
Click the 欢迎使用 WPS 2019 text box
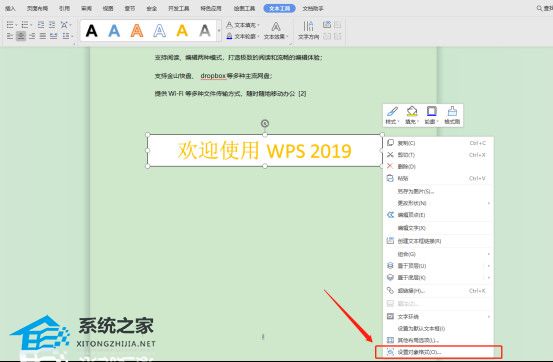click(265, 151)
